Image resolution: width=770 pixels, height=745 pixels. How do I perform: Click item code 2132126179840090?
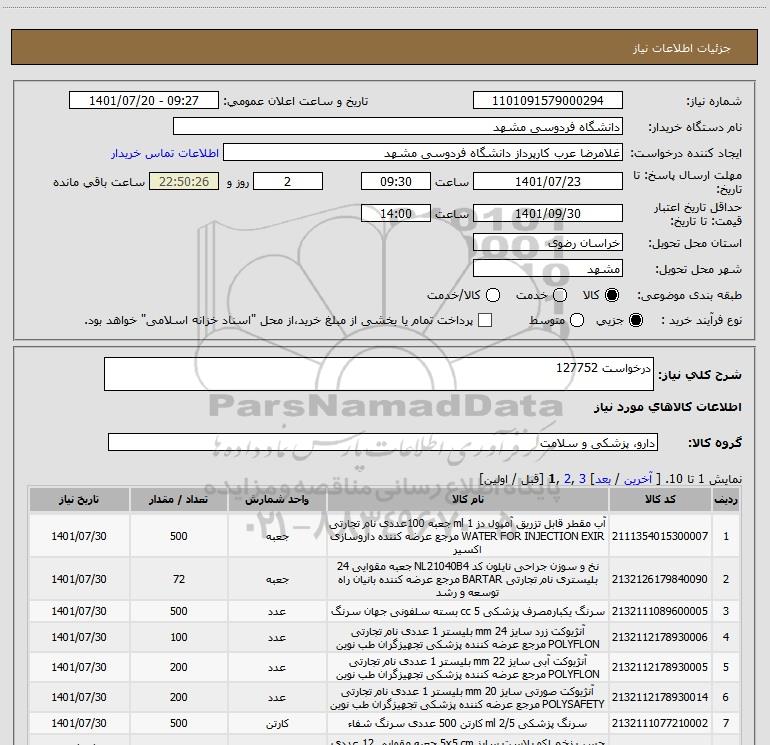660,579
